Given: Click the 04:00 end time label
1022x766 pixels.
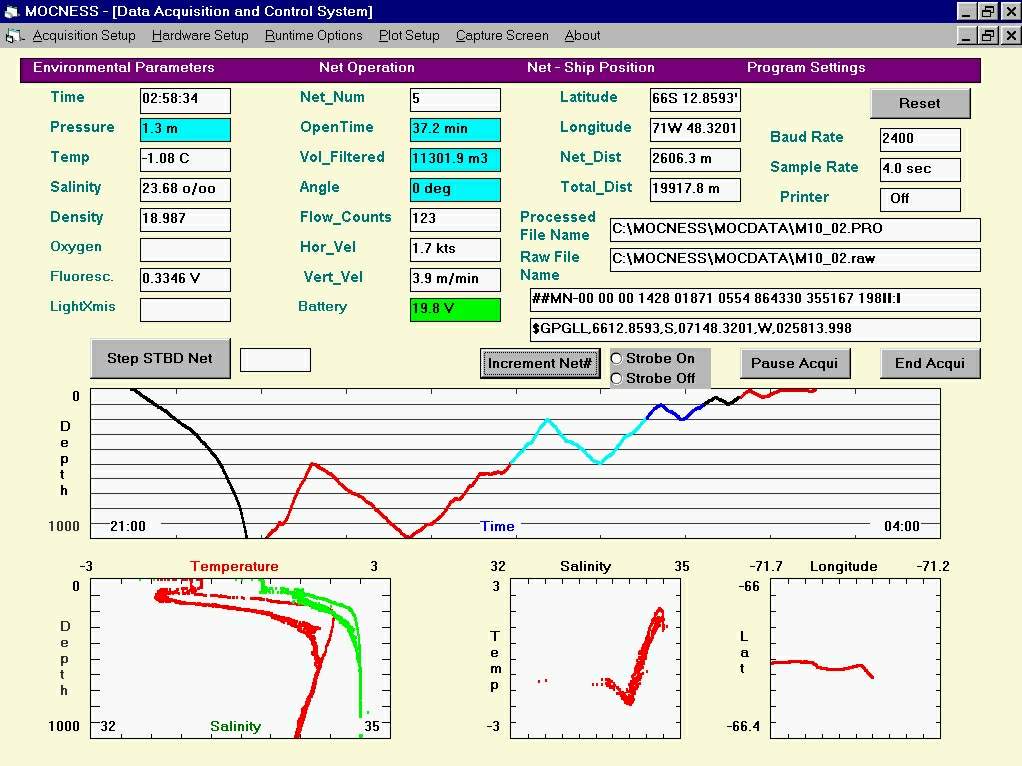Looking at the screenshot, I should pyautogui.click(x=902, y=526).
